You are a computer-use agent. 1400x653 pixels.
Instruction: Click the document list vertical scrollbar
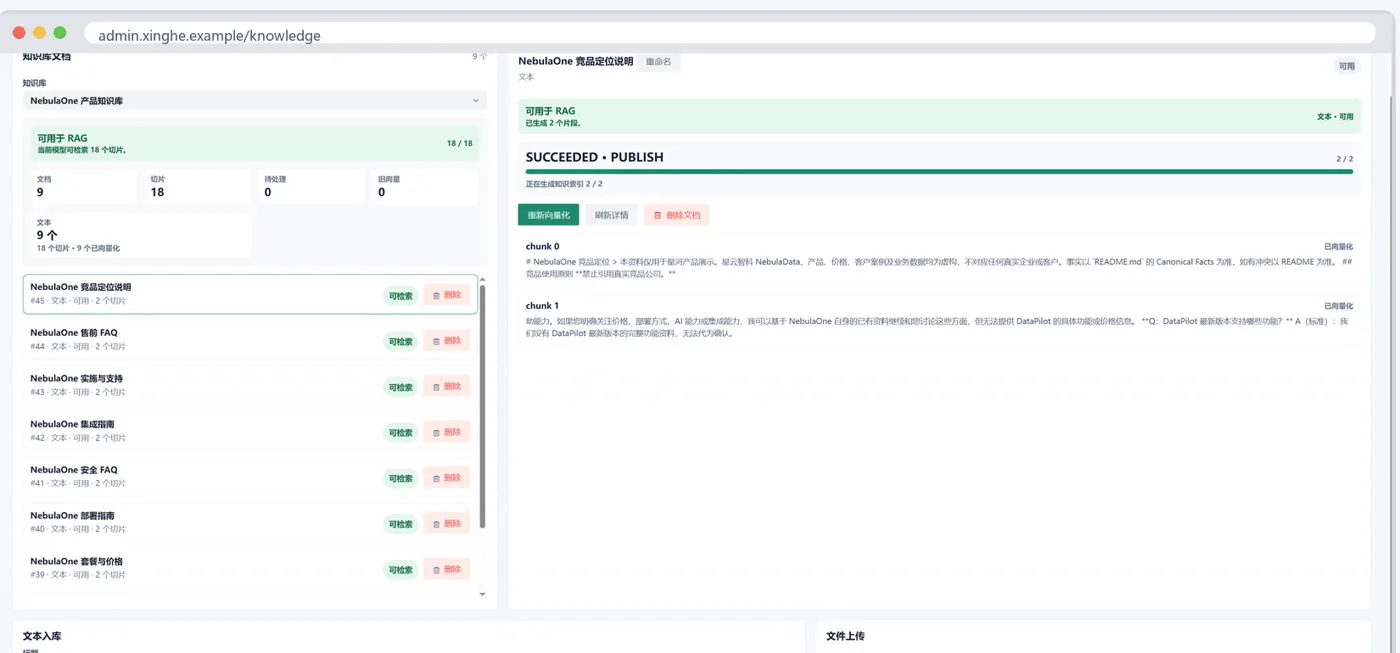point(482,405)
